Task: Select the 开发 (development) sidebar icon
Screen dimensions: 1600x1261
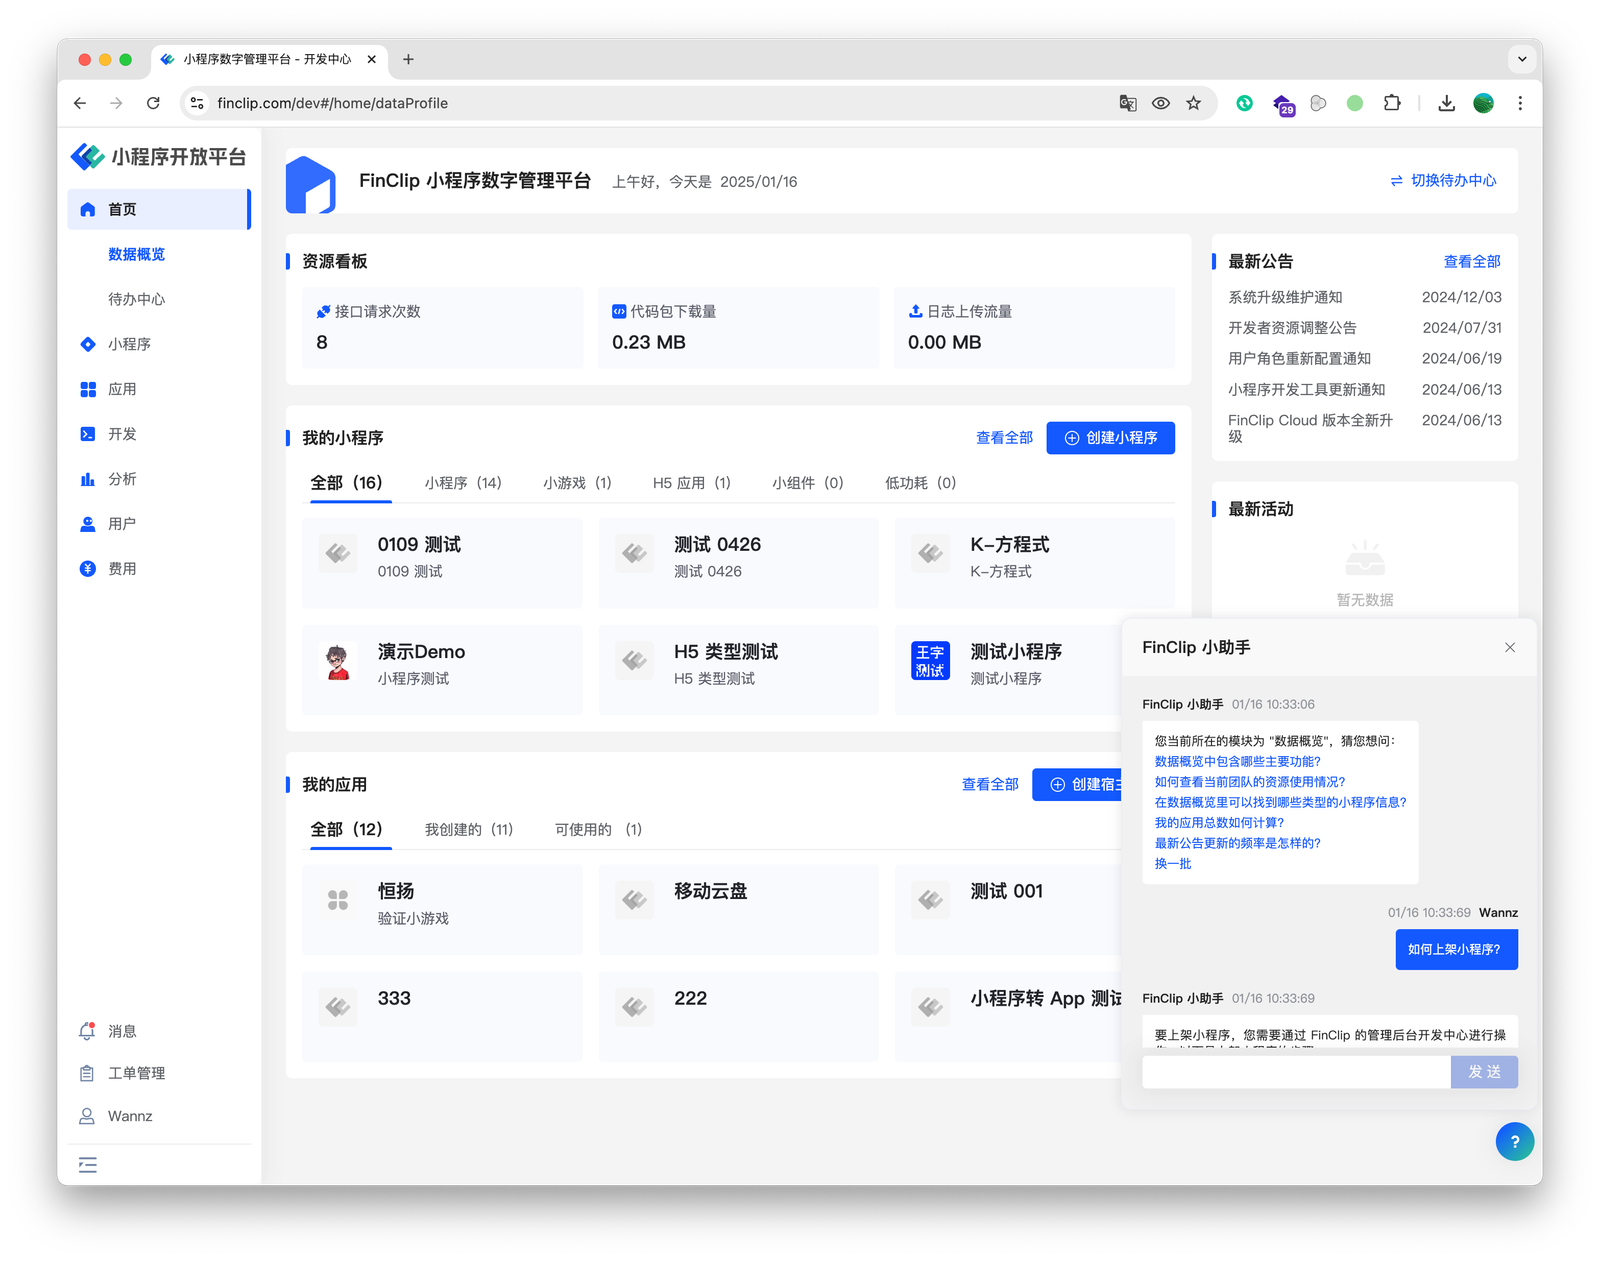Action: pos(88,434)
